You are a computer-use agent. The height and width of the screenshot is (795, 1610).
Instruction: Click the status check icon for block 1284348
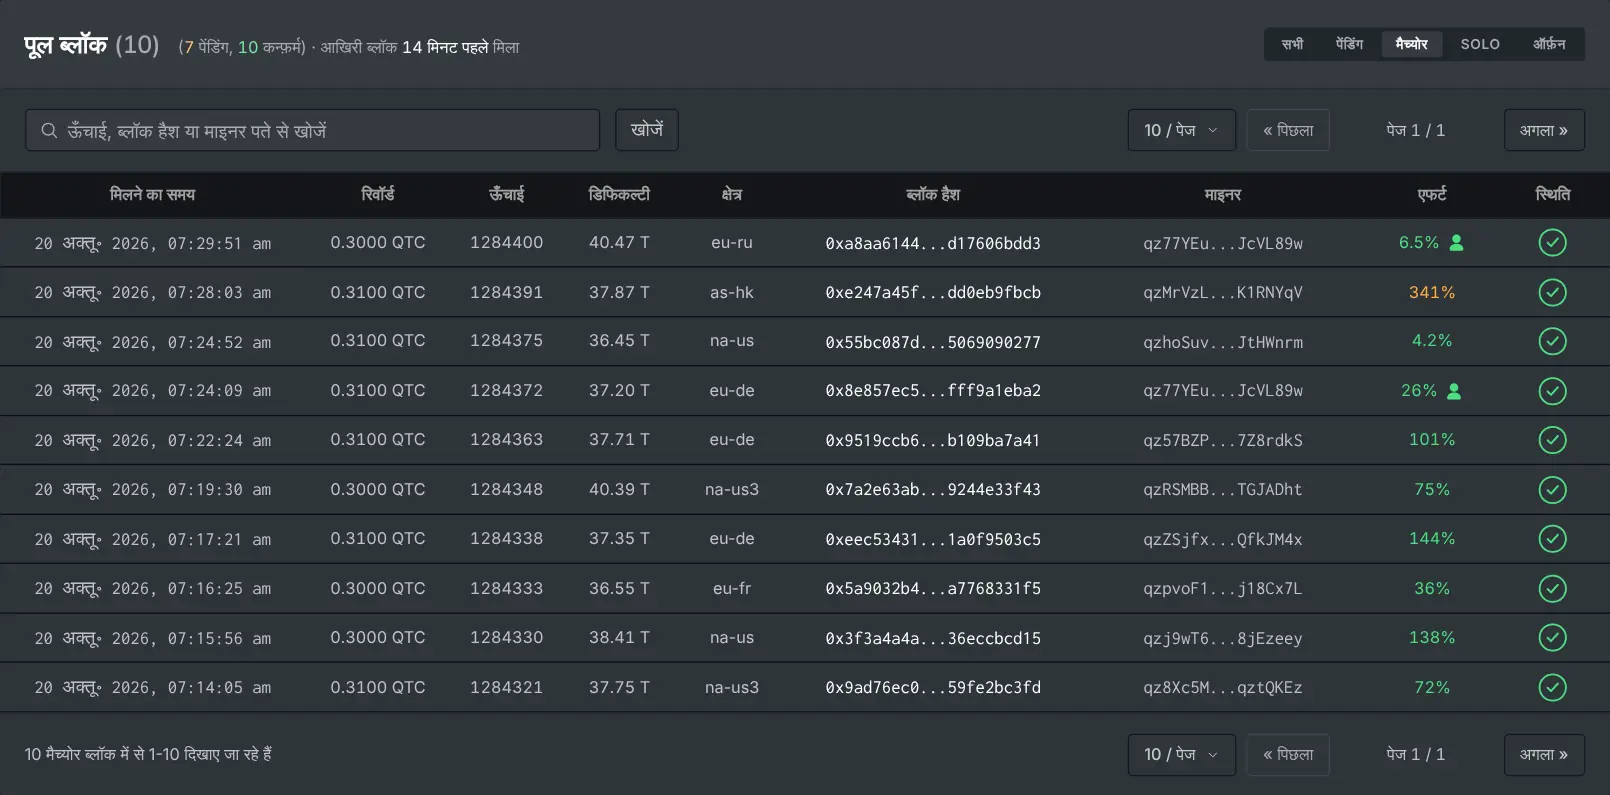(1552, 490)
